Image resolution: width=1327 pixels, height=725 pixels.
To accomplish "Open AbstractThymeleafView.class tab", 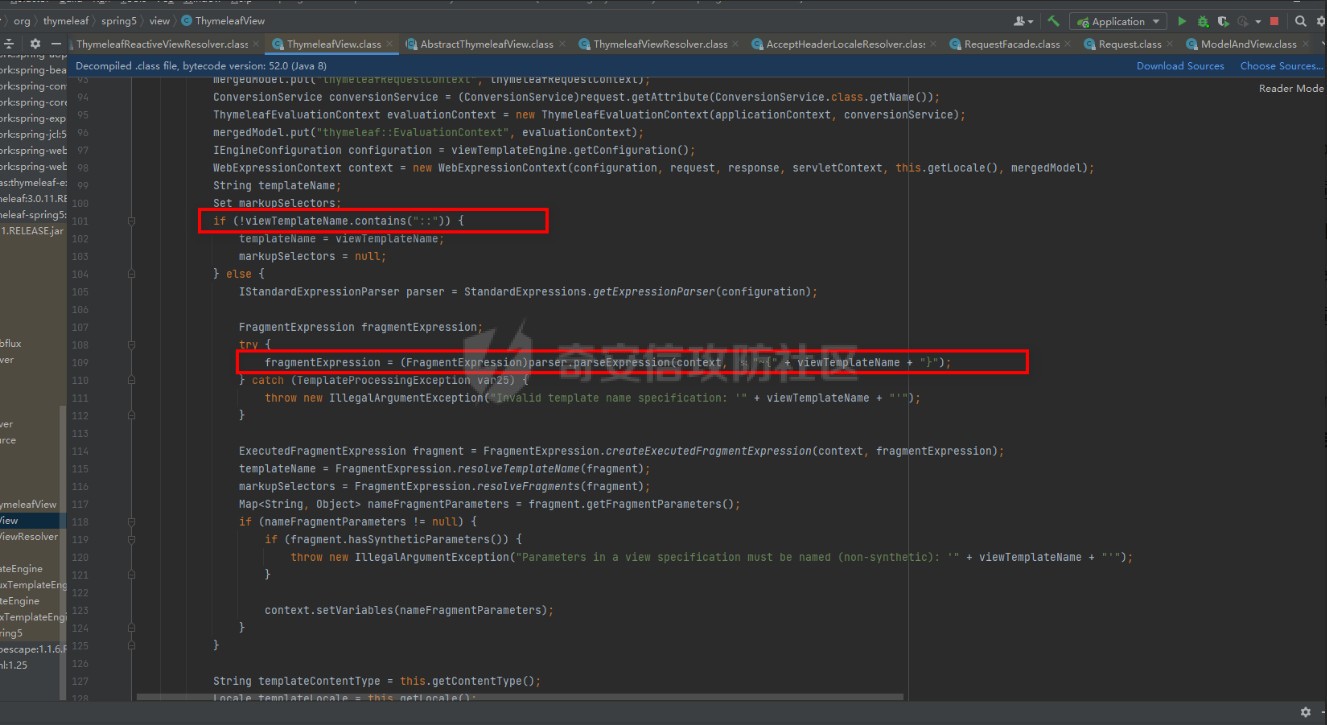I will pos(486,44).
